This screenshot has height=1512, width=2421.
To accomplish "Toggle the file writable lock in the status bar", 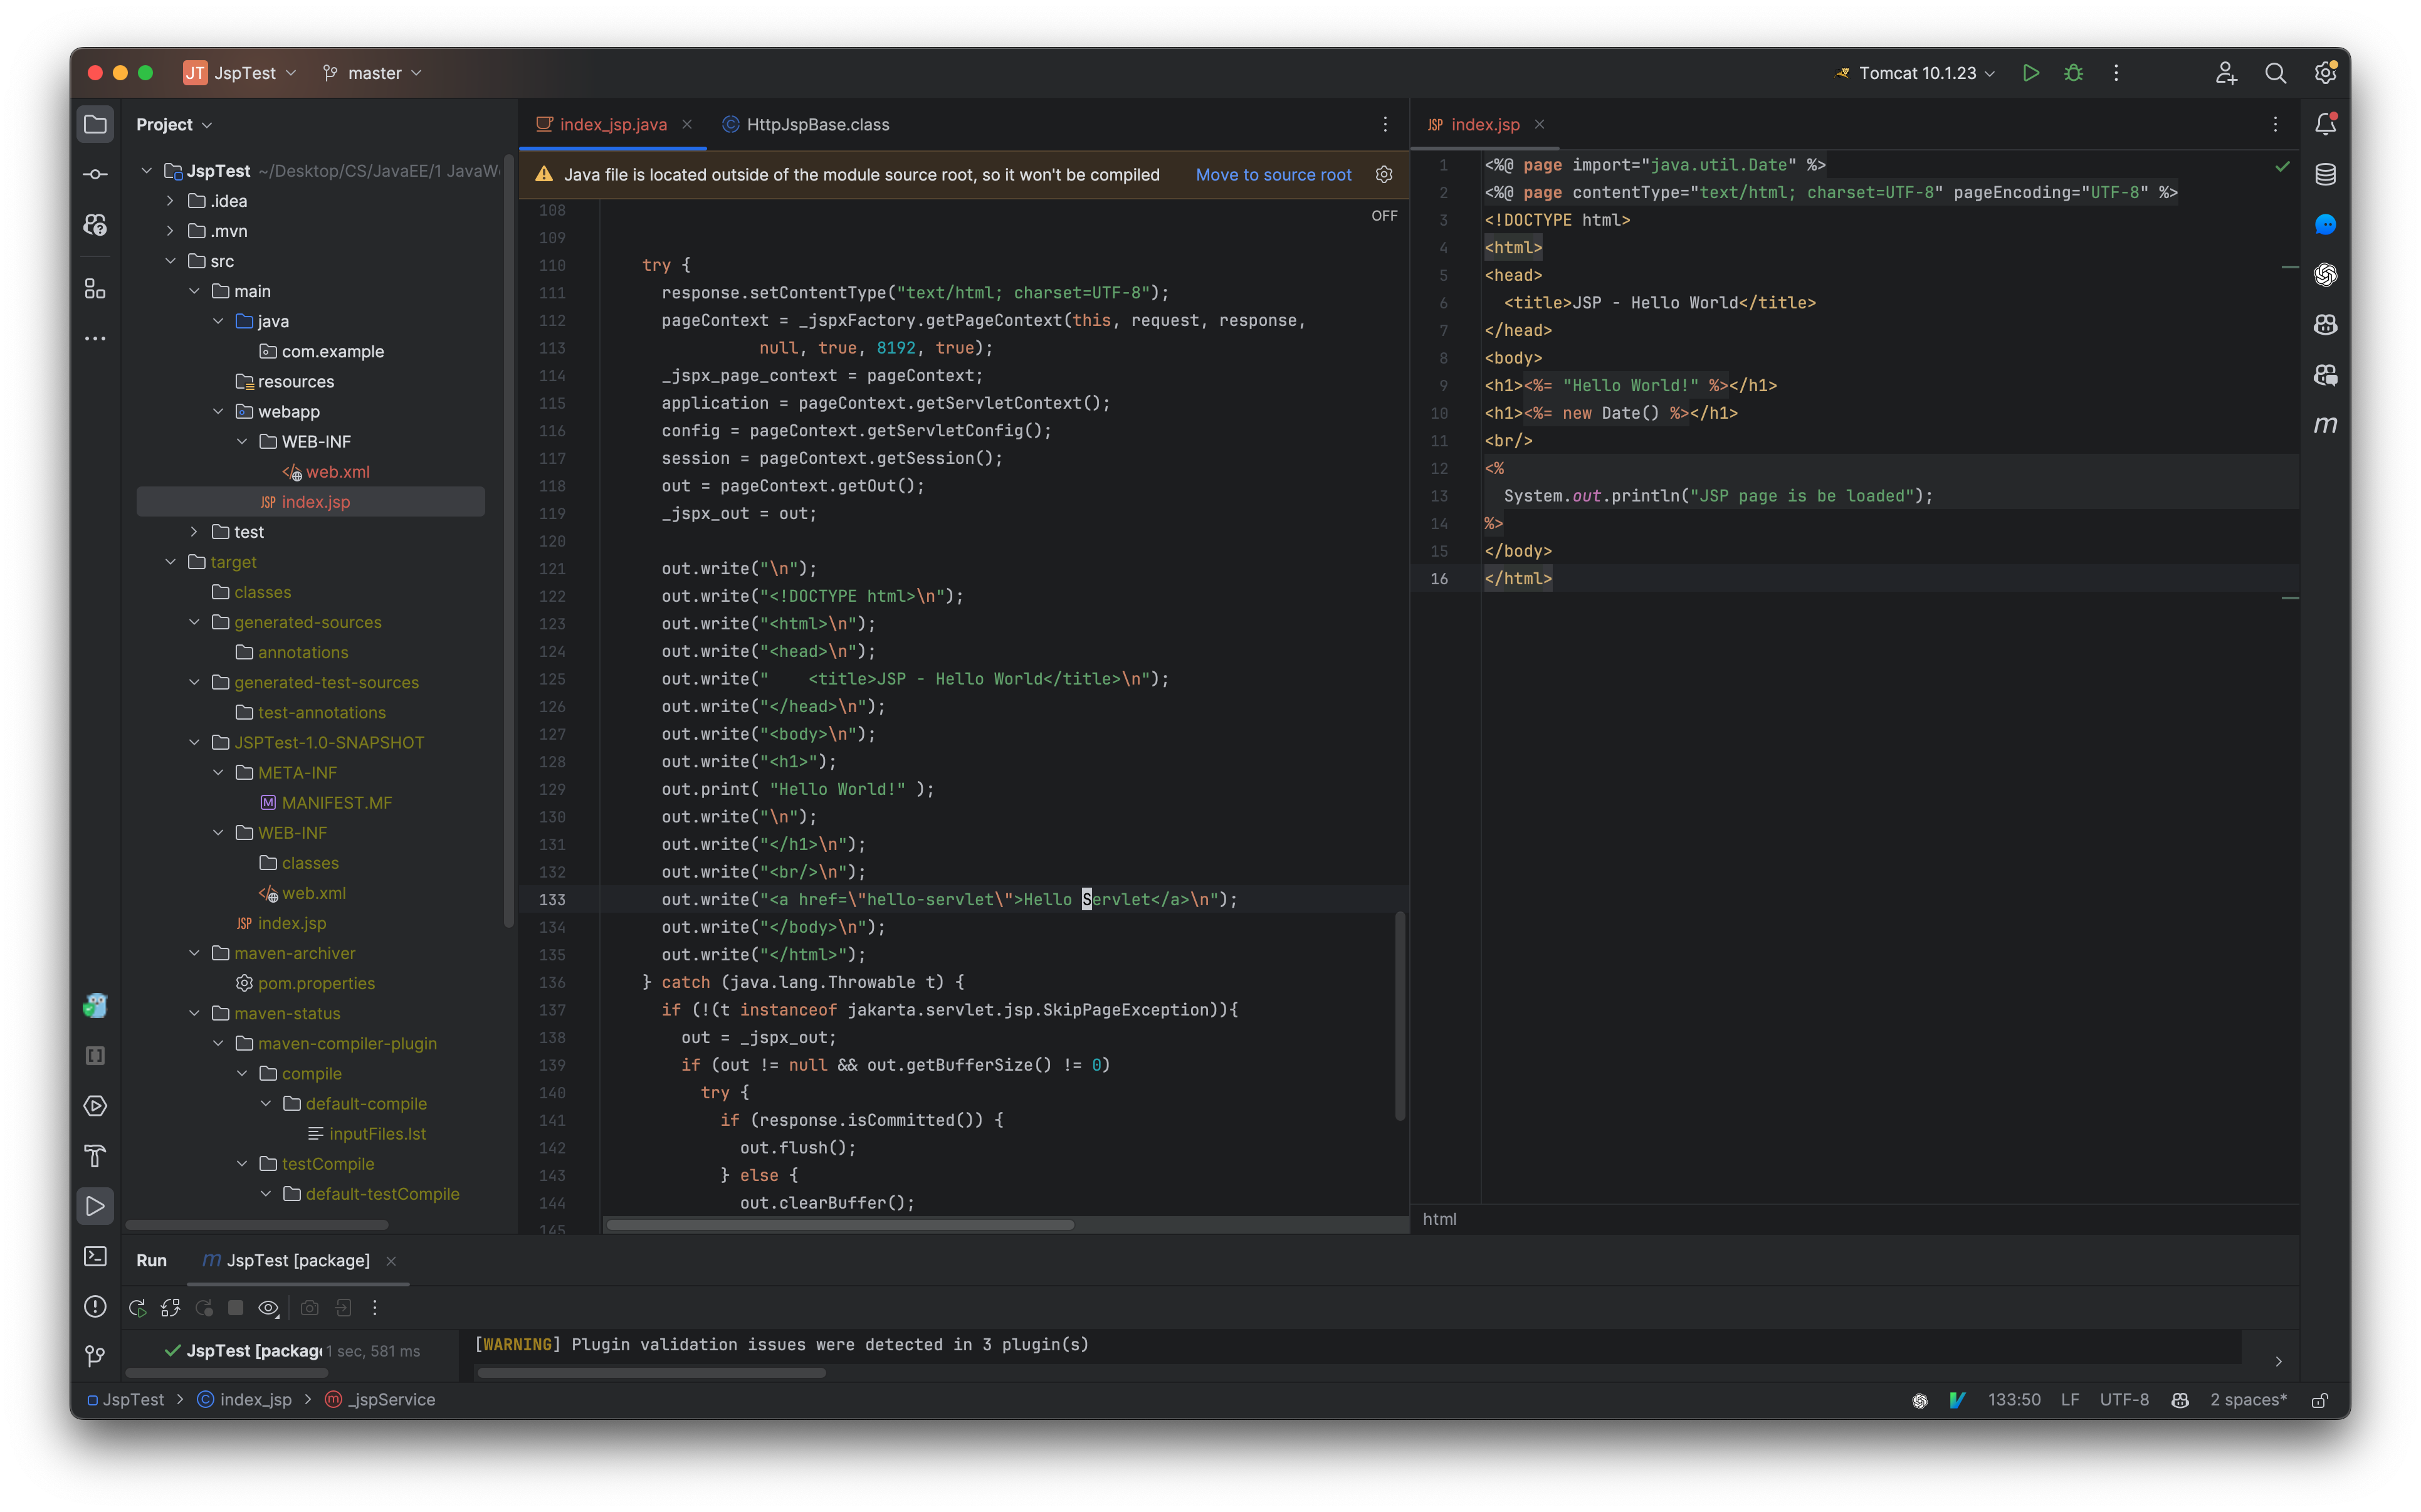I will pos(2321,1399).
